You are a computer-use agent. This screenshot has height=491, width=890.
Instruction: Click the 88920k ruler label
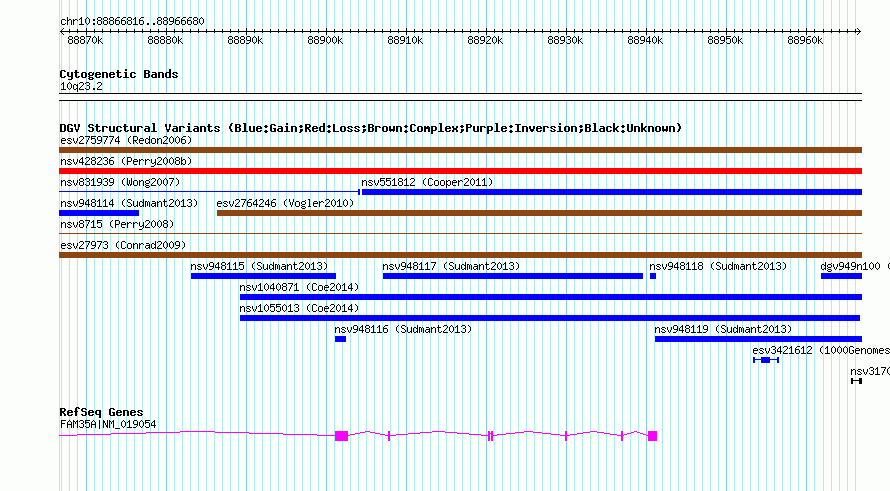(485, 40)
